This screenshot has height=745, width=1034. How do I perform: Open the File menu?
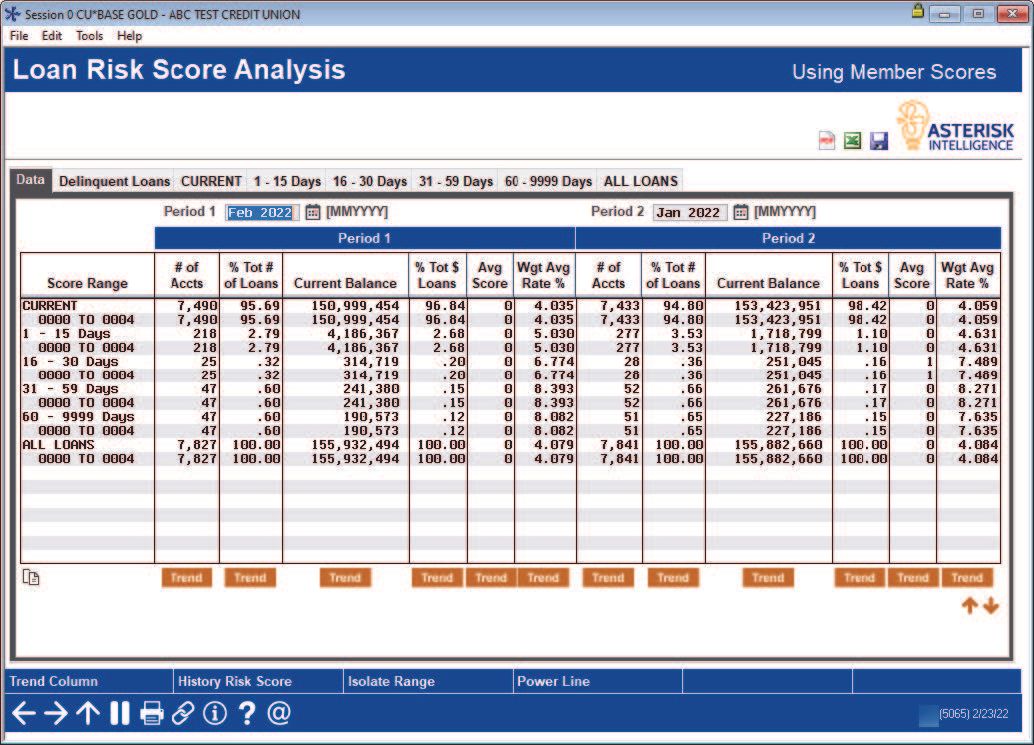pyautogui.click(x=18, y=36)
